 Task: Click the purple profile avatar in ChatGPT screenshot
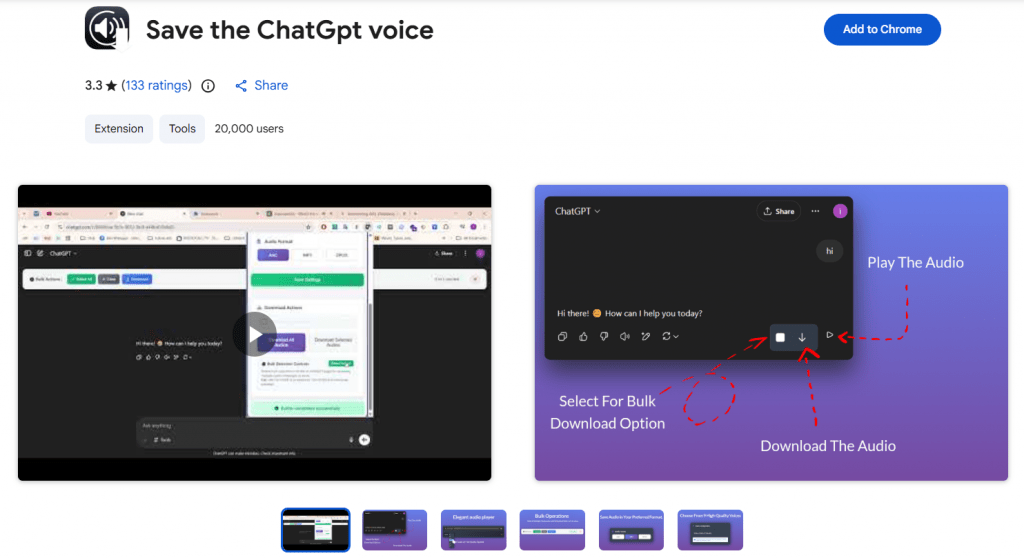click(x=840, y=211)
